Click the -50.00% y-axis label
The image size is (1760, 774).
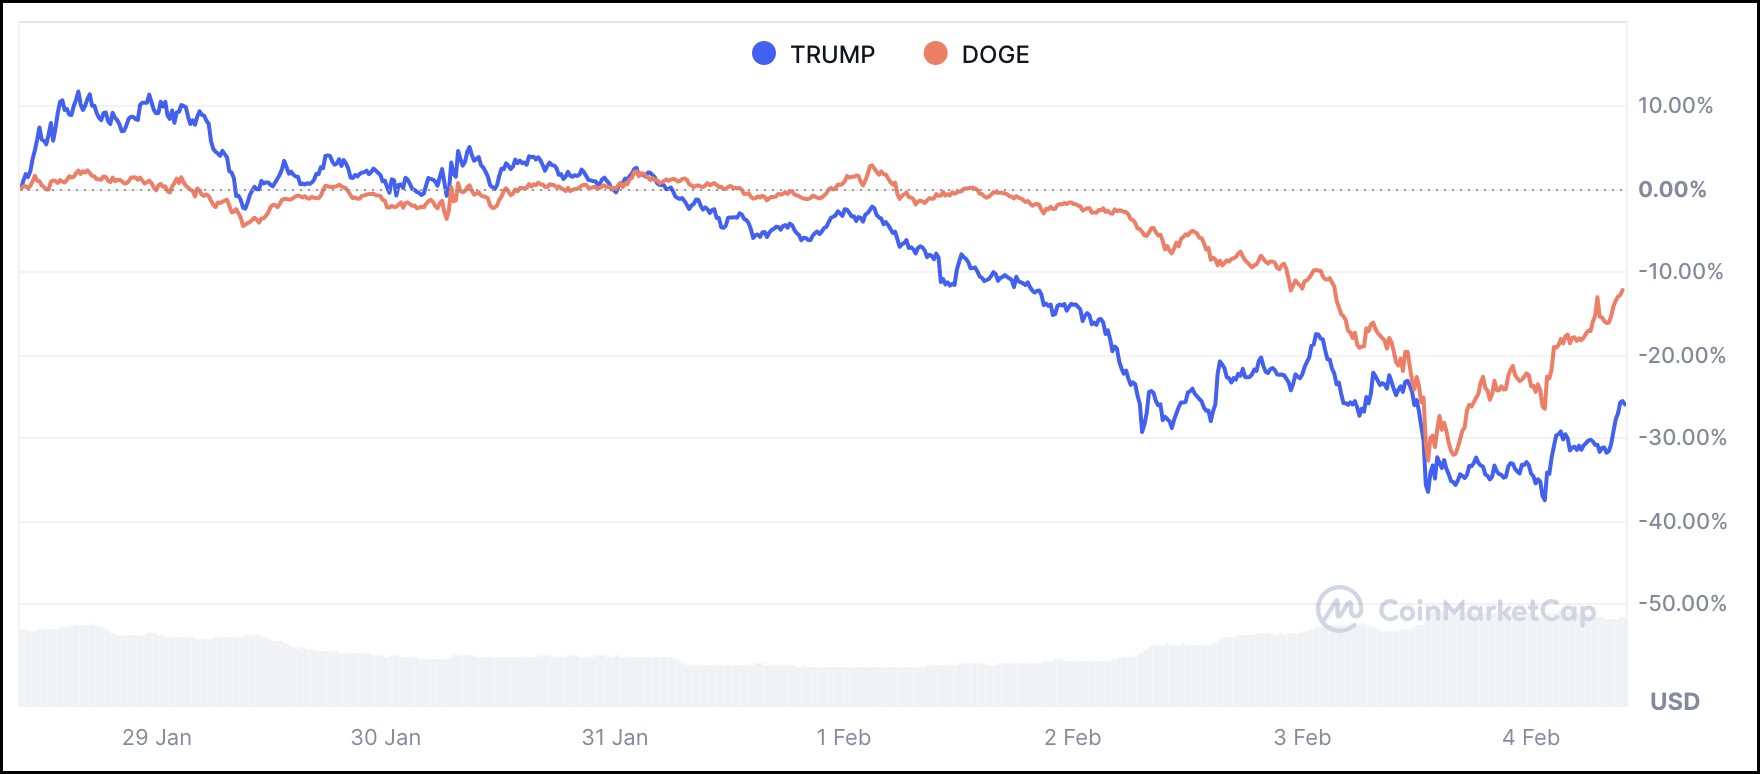tap(1682, 604)
